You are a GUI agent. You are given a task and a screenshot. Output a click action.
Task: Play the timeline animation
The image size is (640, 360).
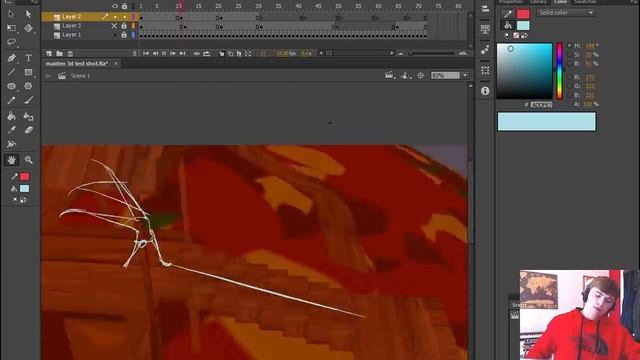coord(164,53)
